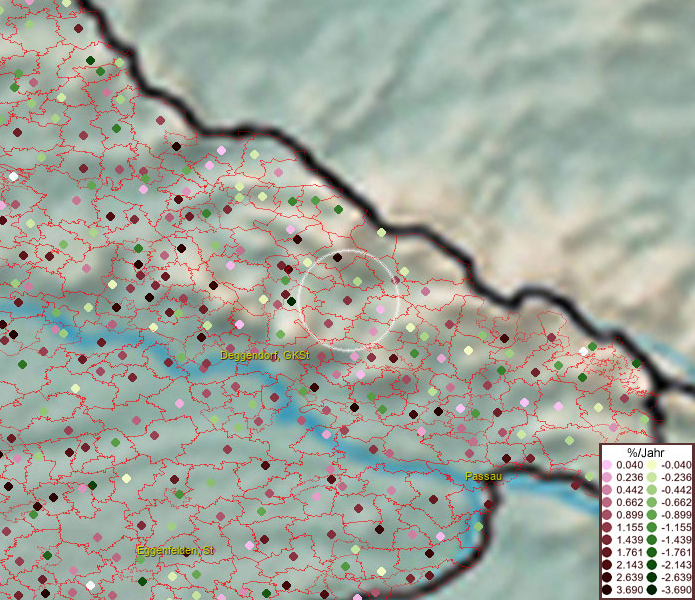695x600 pixels.
Task: Click the number text -3.690 in legend
Action: (x=676, y=590)
